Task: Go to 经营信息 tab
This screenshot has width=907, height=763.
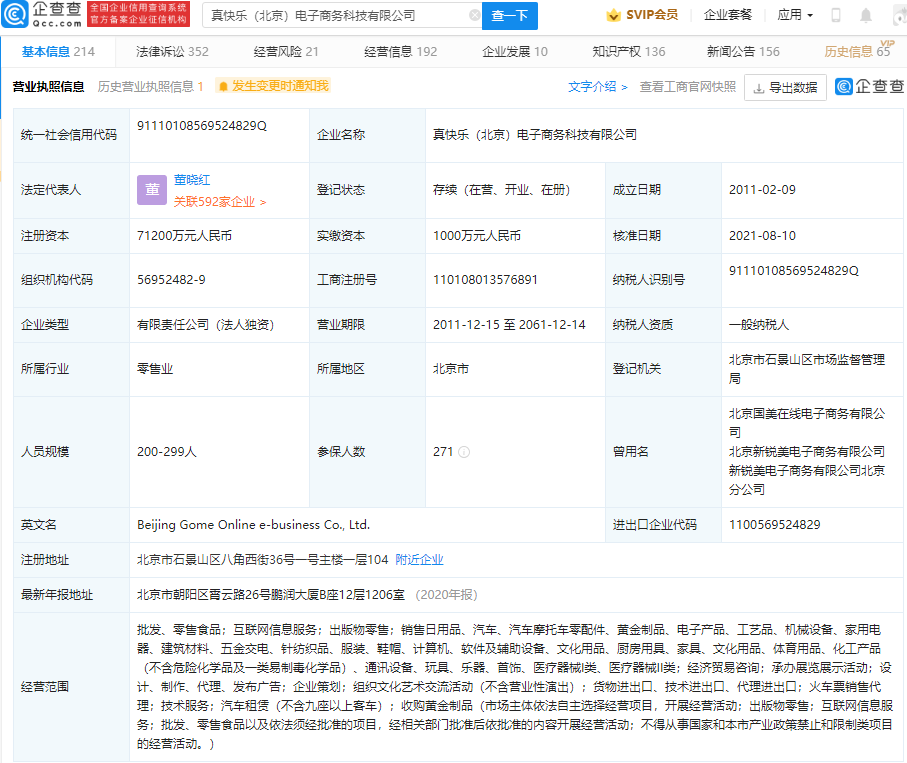Action: point(401,52)
